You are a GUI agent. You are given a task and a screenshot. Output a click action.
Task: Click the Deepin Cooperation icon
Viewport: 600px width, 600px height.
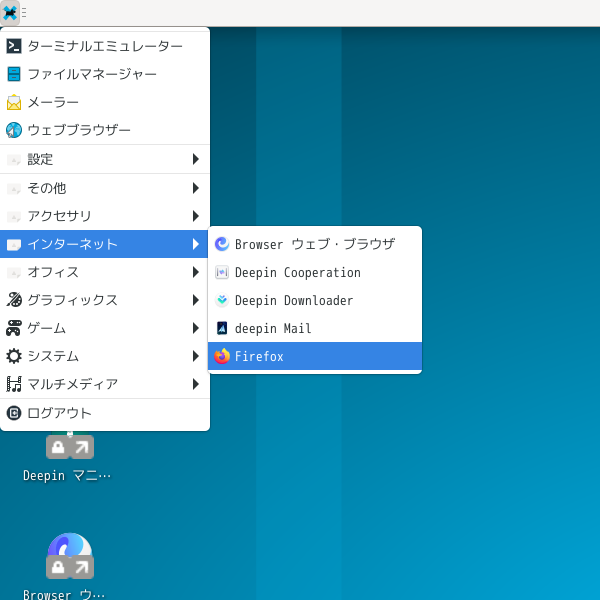[222, 272]
